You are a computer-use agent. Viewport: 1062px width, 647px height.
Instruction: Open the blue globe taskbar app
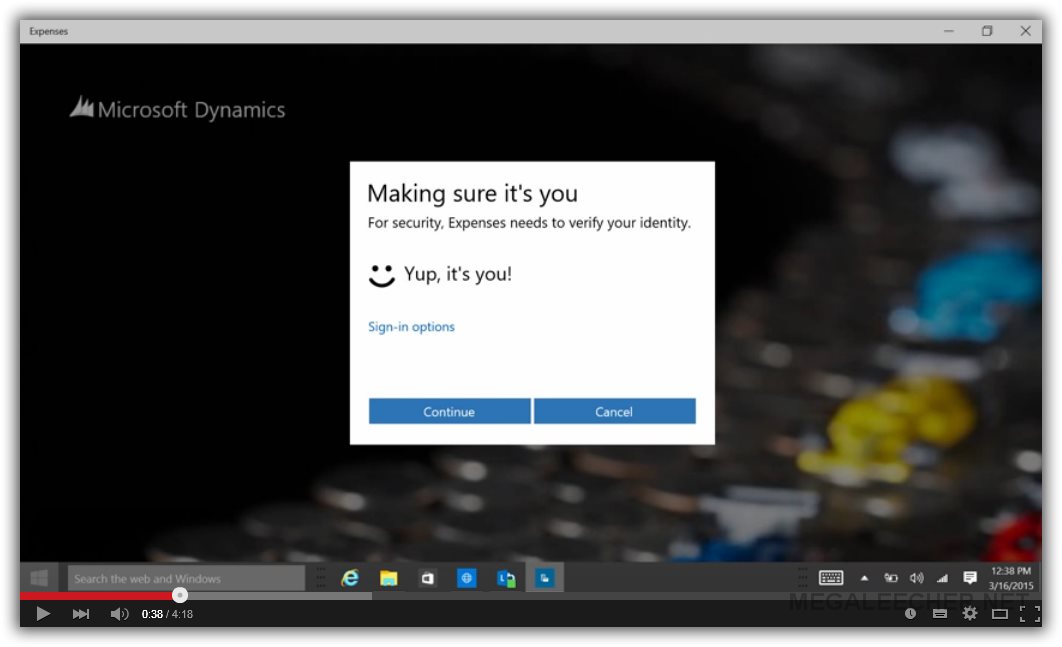[467, 578]
